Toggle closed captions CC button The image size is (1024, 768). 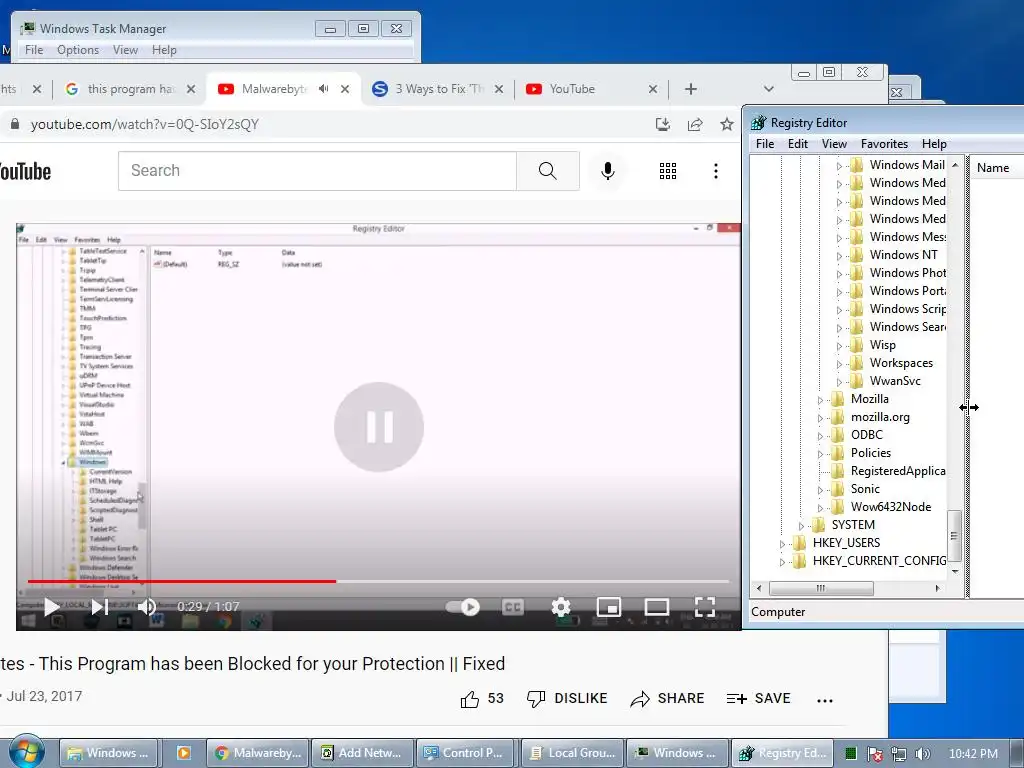(513, 607)
